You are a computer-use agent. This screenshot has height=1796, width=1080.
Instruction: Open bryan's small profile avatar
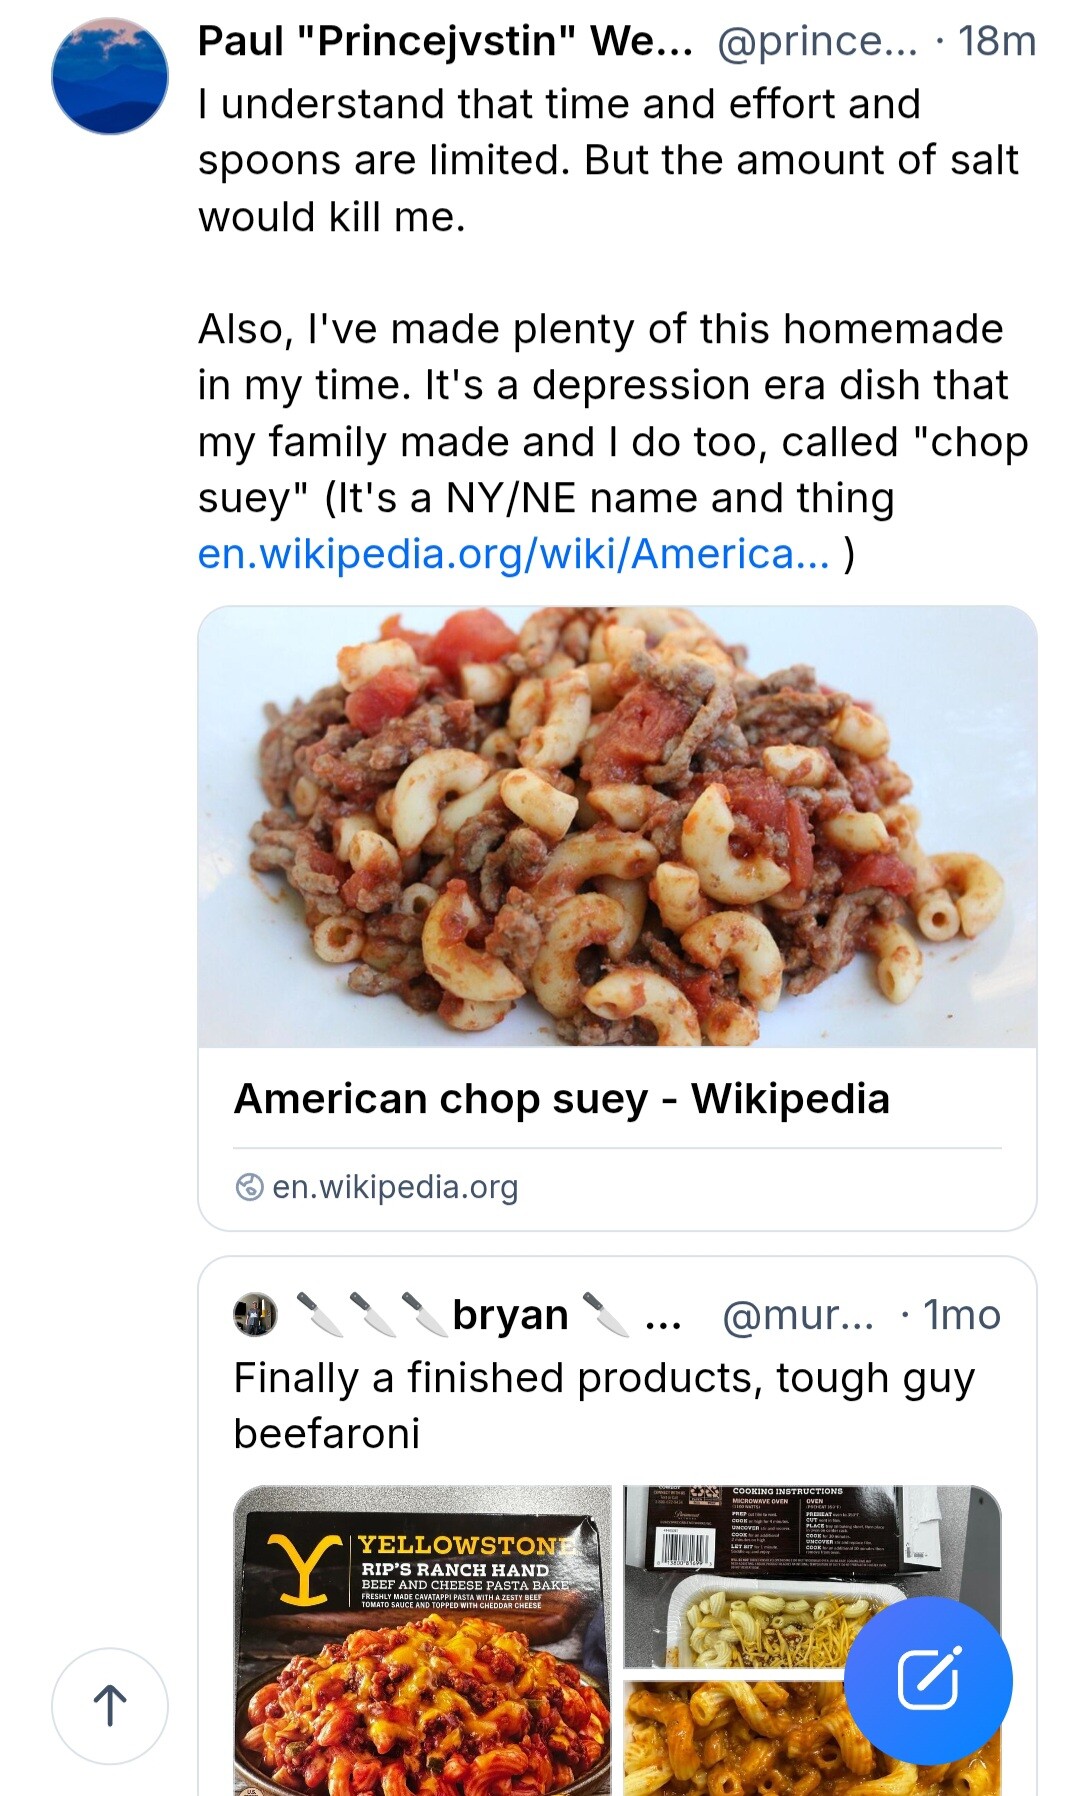point(254,1315)
